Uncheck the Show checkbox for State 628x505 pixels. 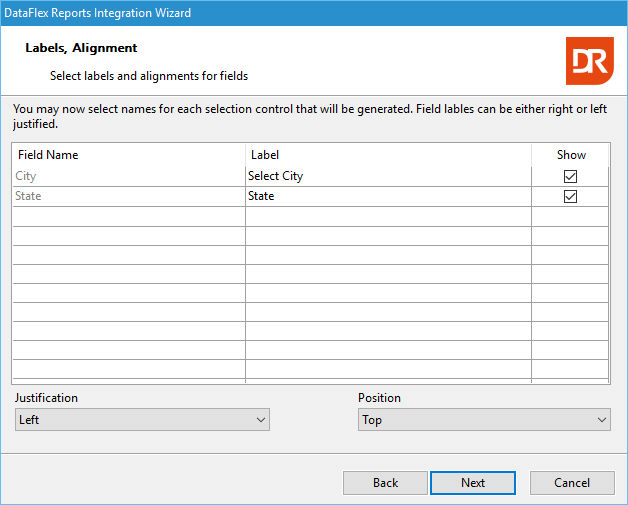point(570,196)
